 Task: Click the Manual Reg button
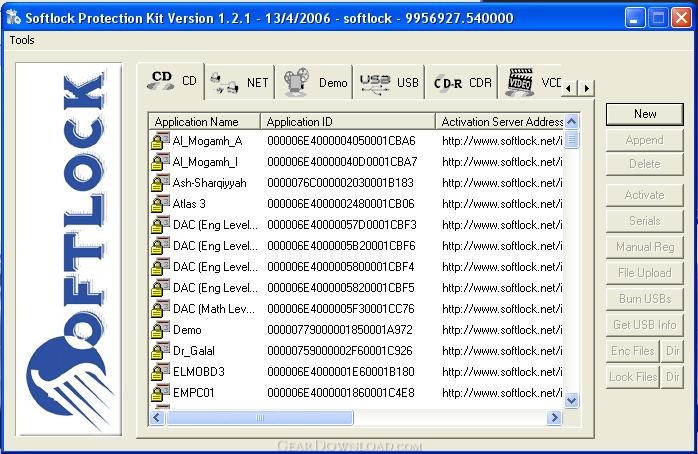(645, 247)
